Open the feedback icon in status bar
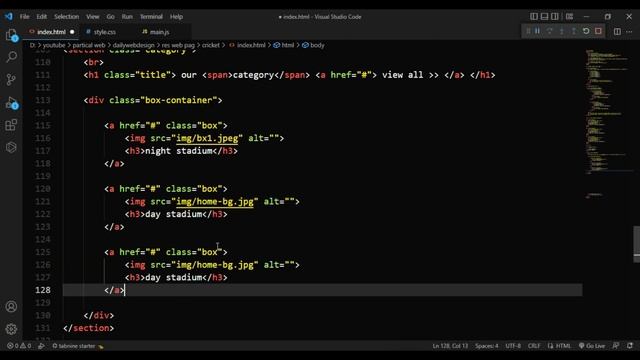Image resolution: width=640 pixels, height=360 pixels. tap(616, 346)
